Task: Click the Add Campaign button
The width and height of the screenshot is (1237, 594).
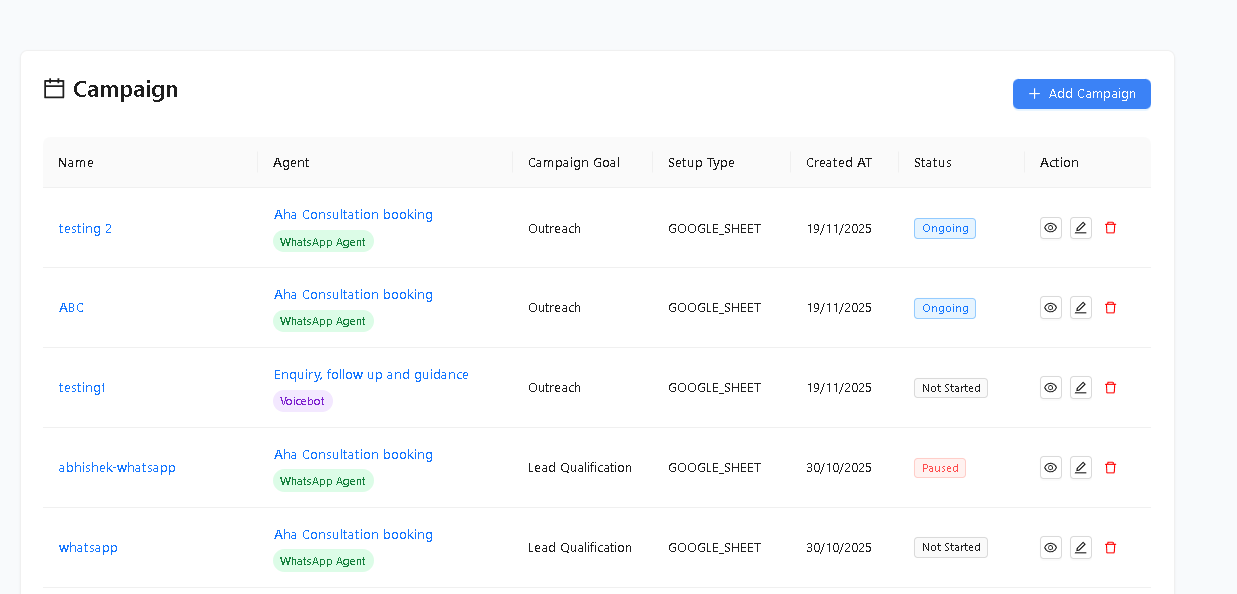Action: pyautogui.click(x=1081, y=94)
